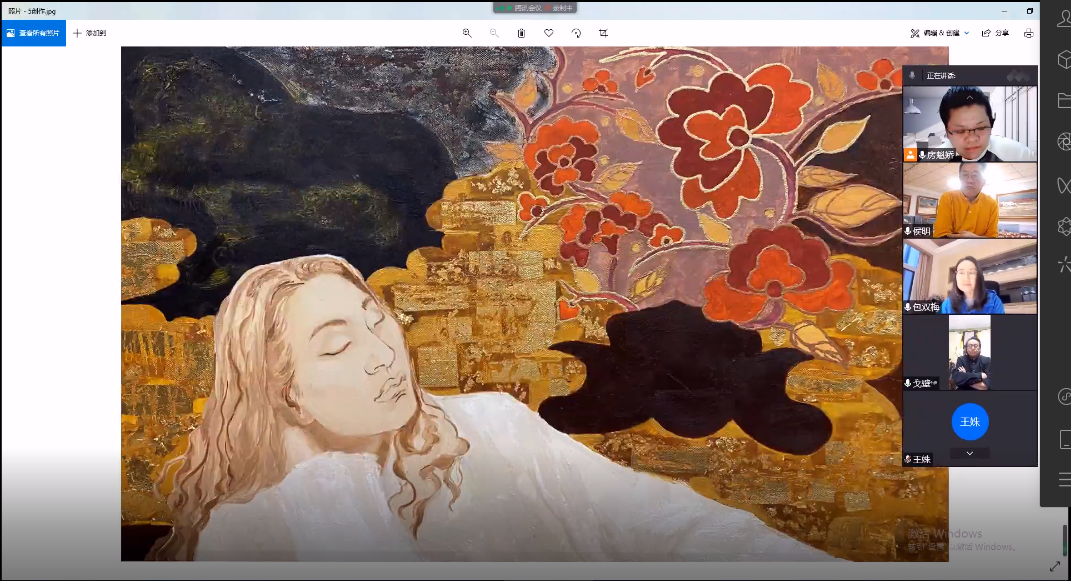Open the folder icon in right sidebar
The image size is (1071, 581).
point(1063,100)
